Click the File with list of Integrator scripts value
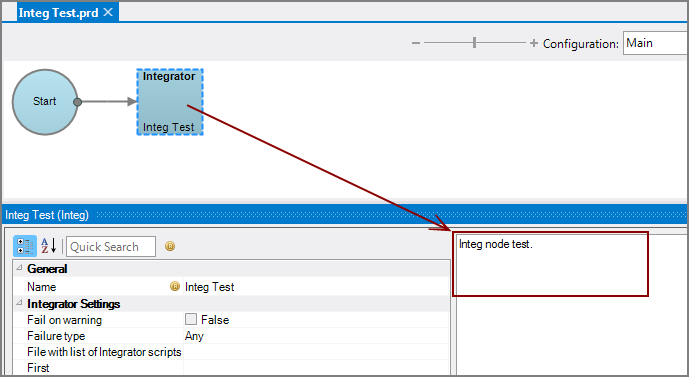689x377 pixels. pyautogui.click(x=316, y=352)
